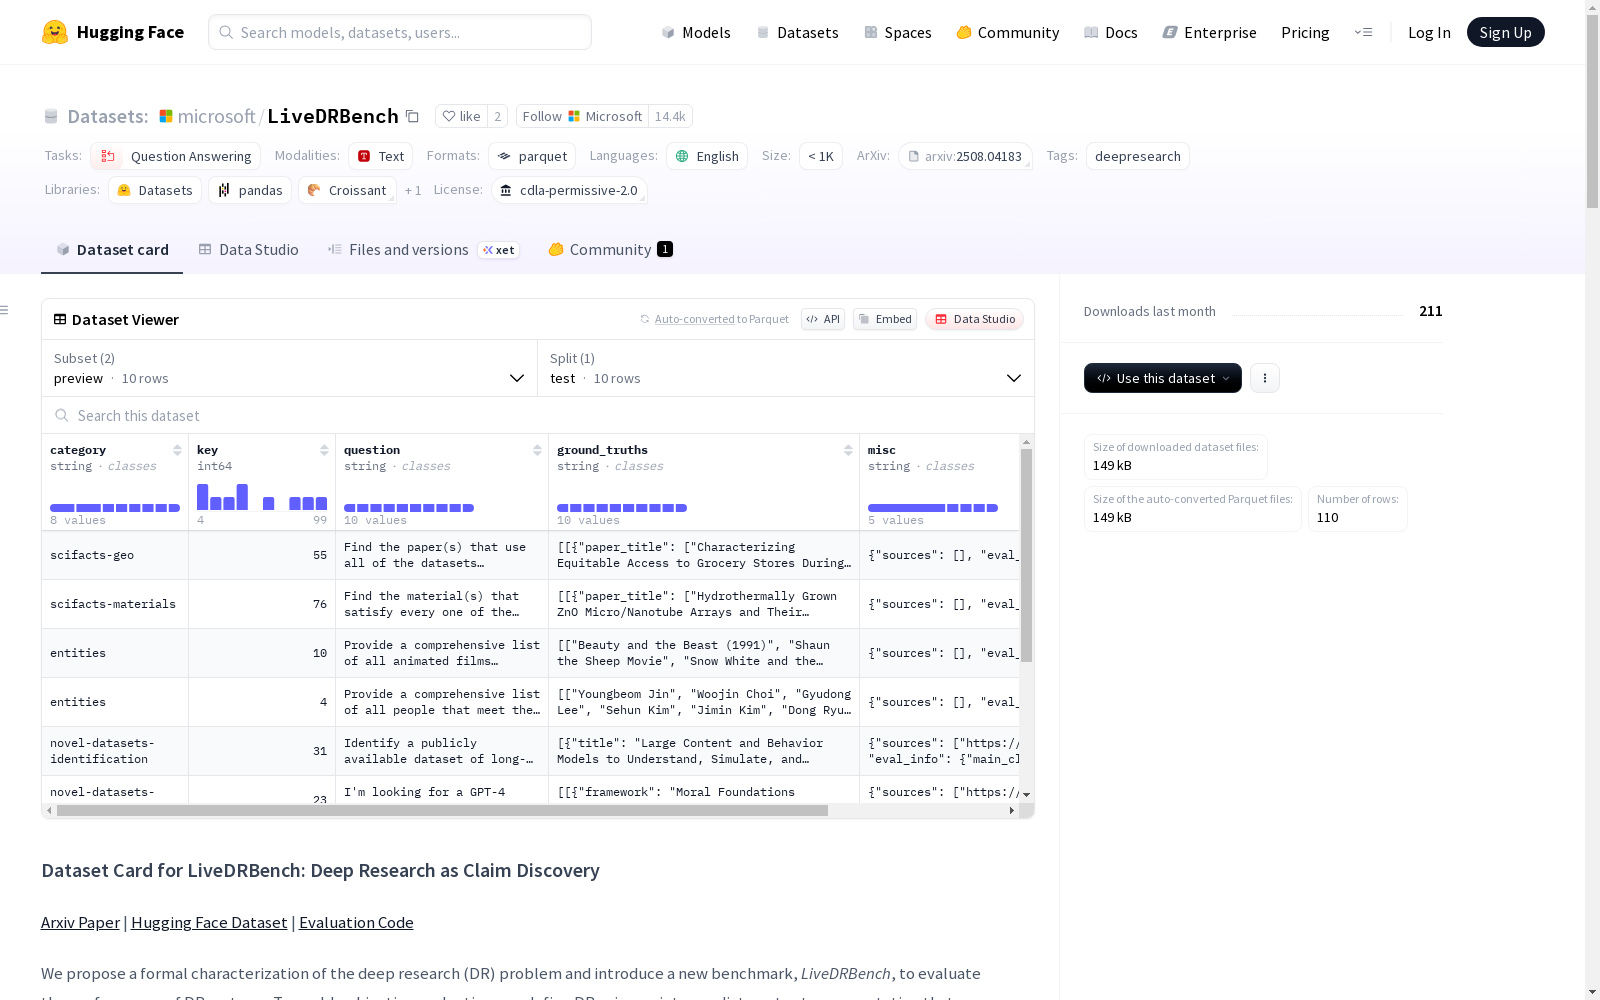Screen dimensions: 1600x1000
Task: Open the API button in Dataset Viewer
Action: (x=823, y=319)
